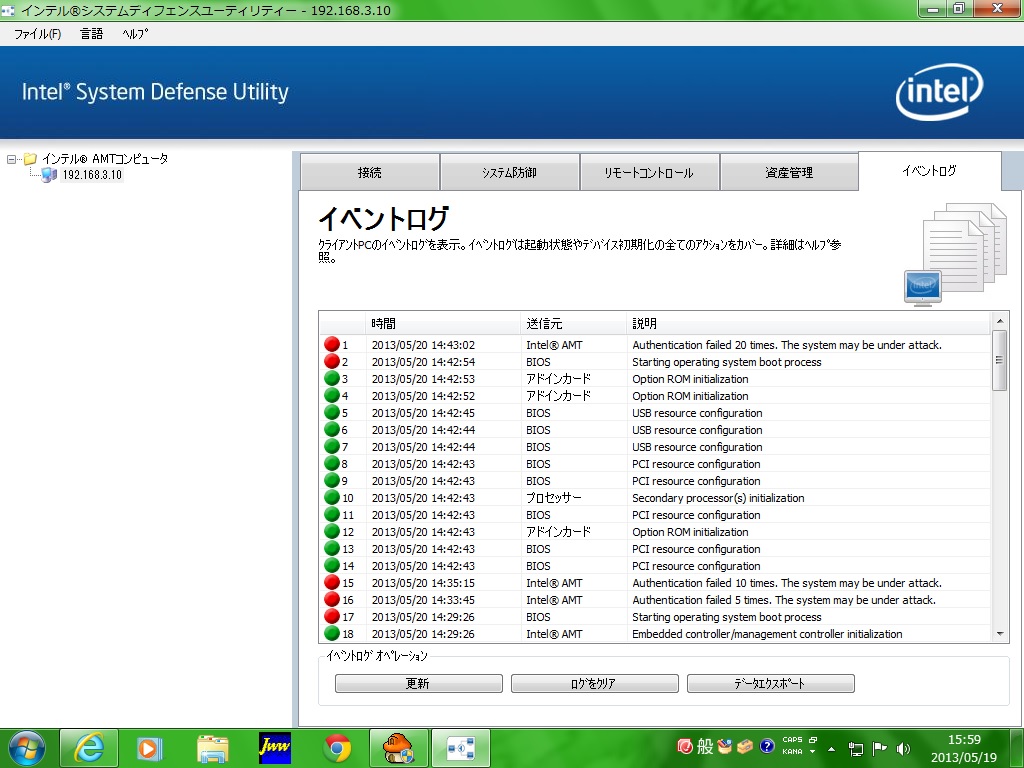The image size is (1024, 768).
Task: Select 'Embedded controller/management controller initialization' entry
Action: (767, 634)
